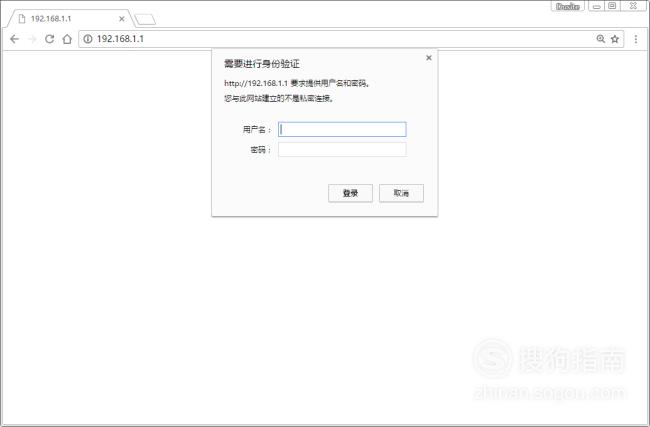Close the 192.168.1.1 tab

pos(121,19)
